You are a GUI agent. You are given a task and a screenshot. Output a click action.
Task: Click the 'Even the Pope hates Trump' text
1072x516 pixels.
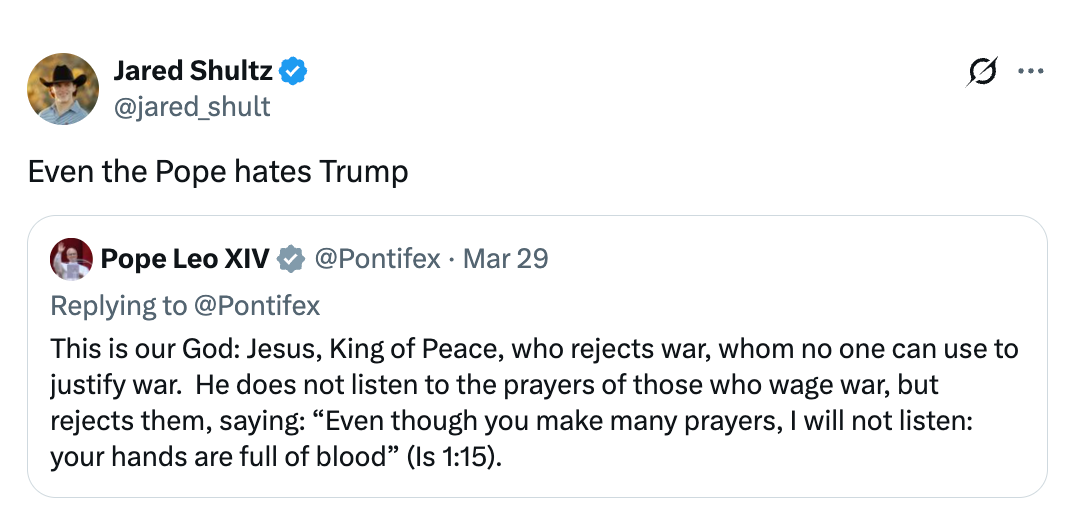pyautogui.click(x=218, y=172)
